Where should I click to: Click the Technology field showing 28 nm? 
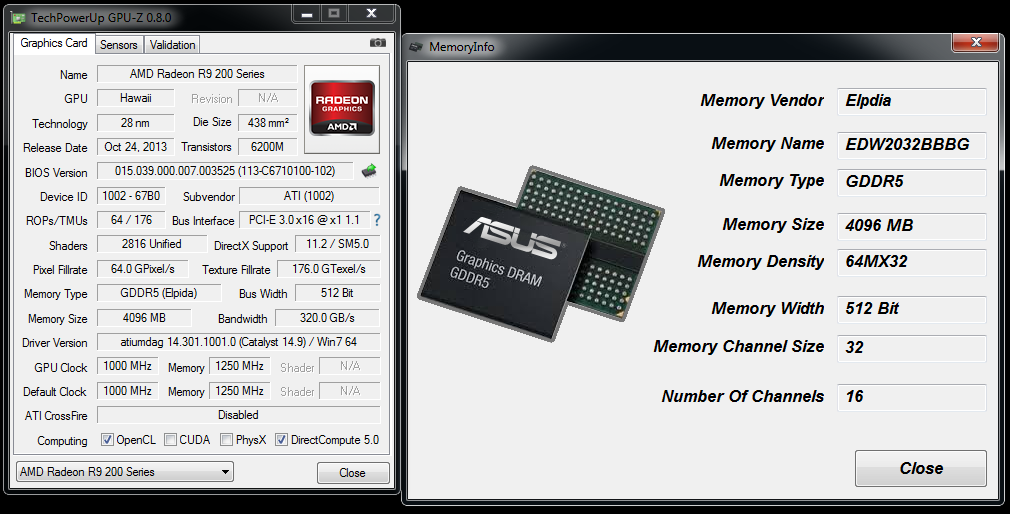click(136, 122)
